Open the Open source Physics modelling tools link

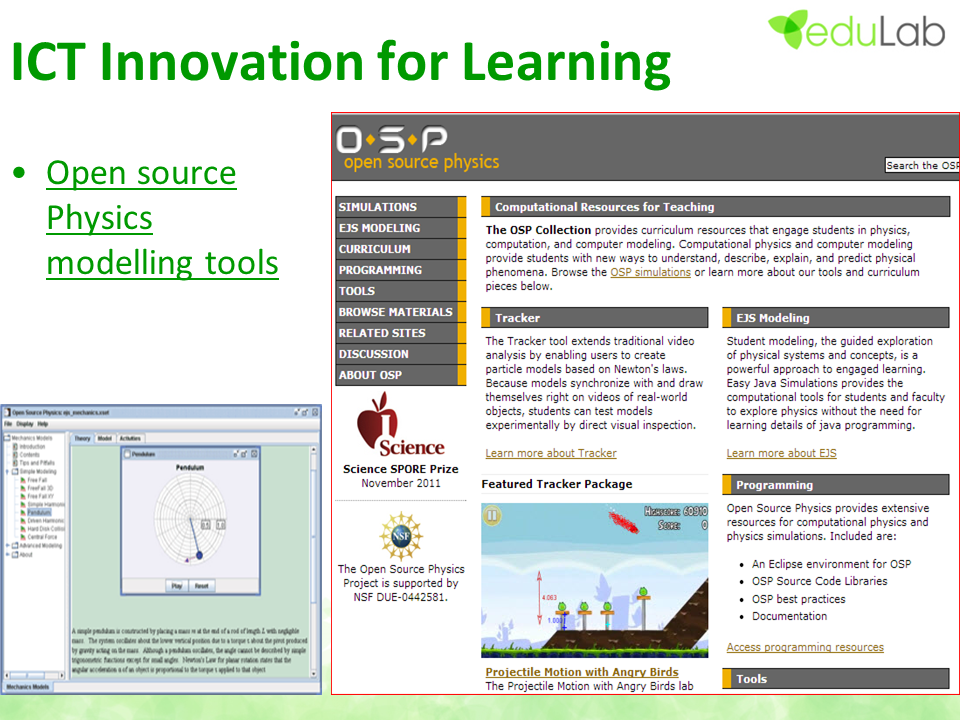[162, 217]
